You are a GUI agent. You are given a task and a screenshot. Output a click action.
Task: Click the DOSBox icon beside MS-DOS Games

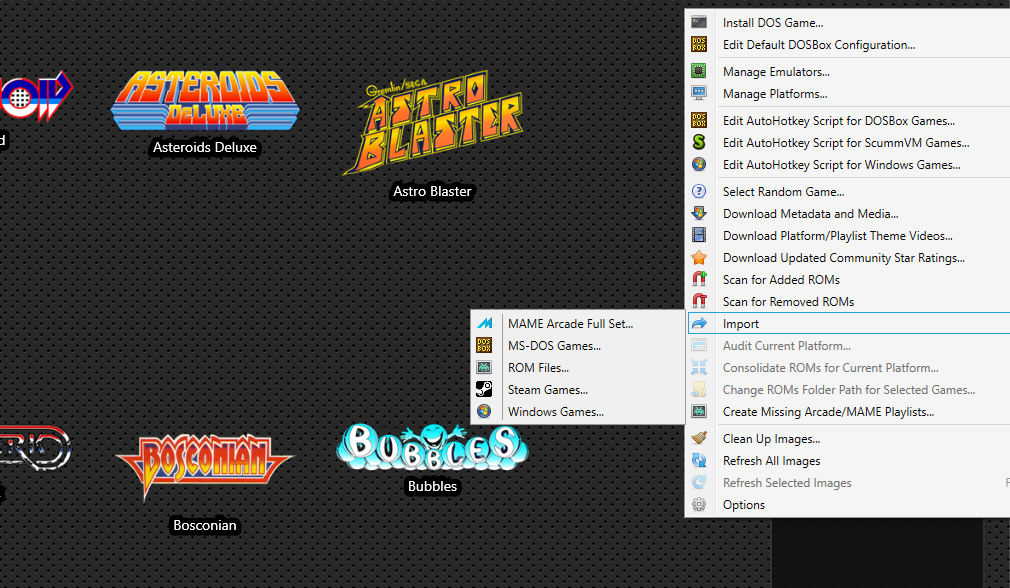click(484, 345)
